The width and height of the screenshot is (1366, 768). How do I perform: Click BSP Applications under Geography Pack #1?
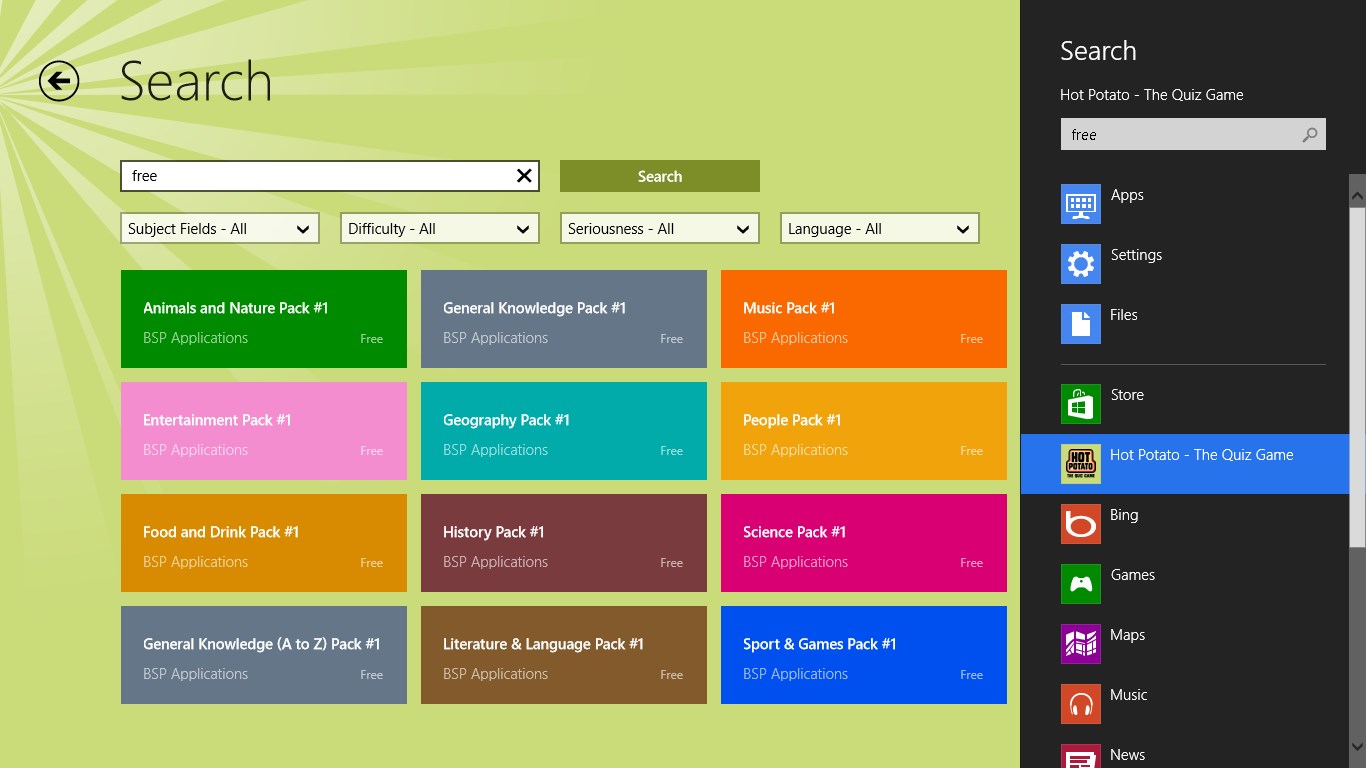point(495,450)
